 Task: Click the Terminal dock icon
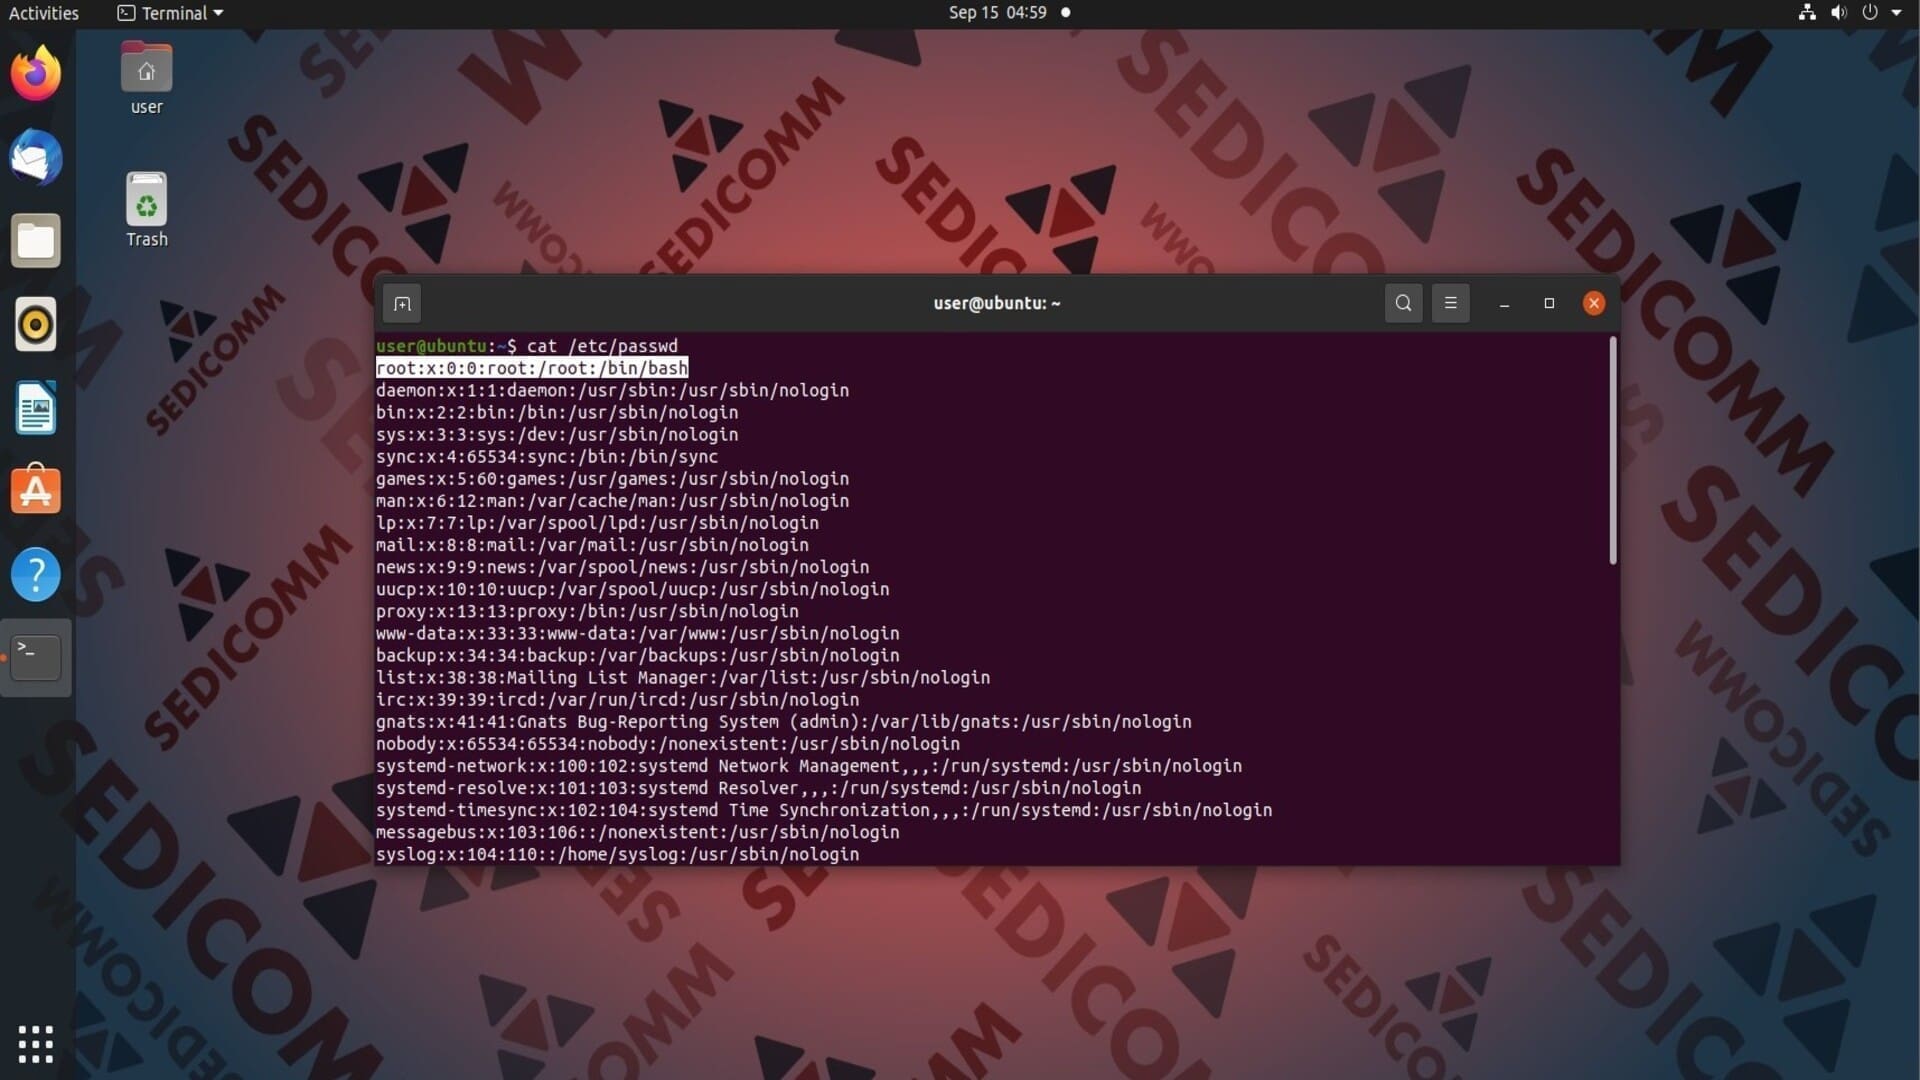[x=36, y=657]
